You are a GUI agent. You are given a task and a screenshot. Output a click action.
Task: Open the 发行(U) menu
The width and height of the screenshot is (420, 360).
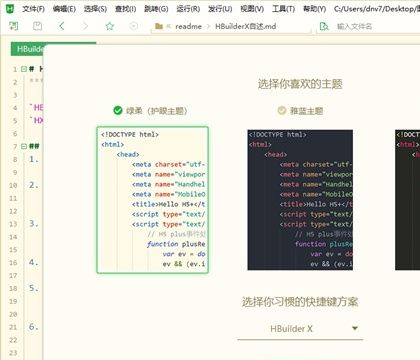click(x=220, y=9)
